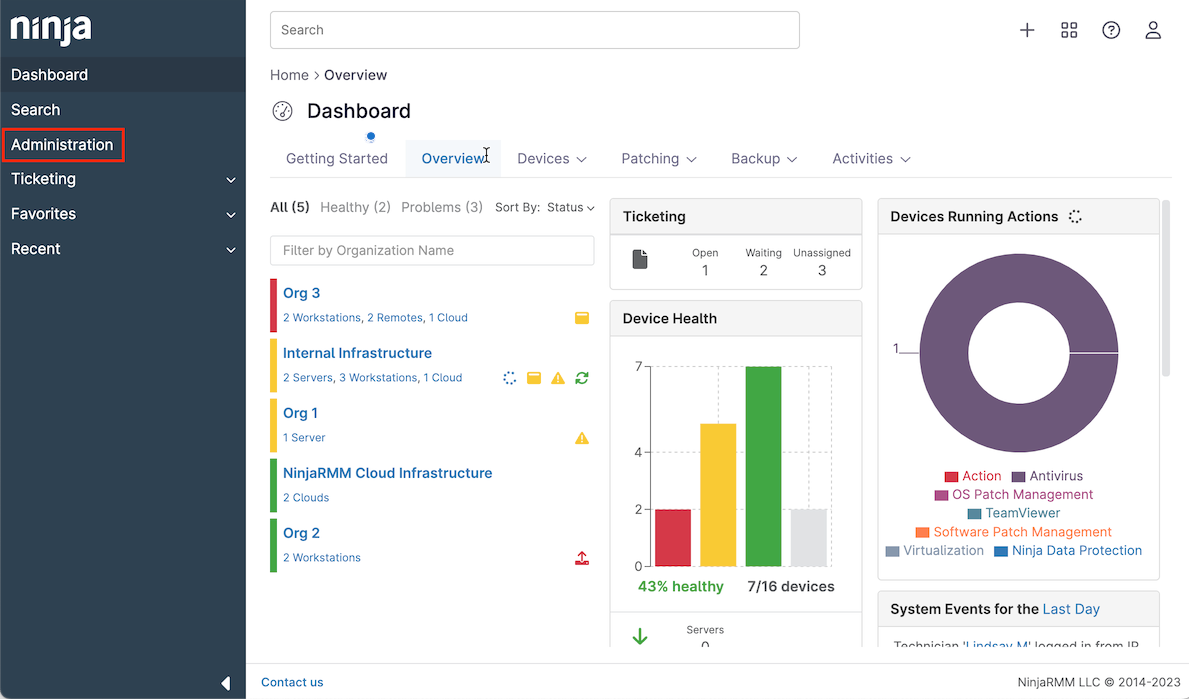
Task: Open the user profile icon
Action: 1153,30
